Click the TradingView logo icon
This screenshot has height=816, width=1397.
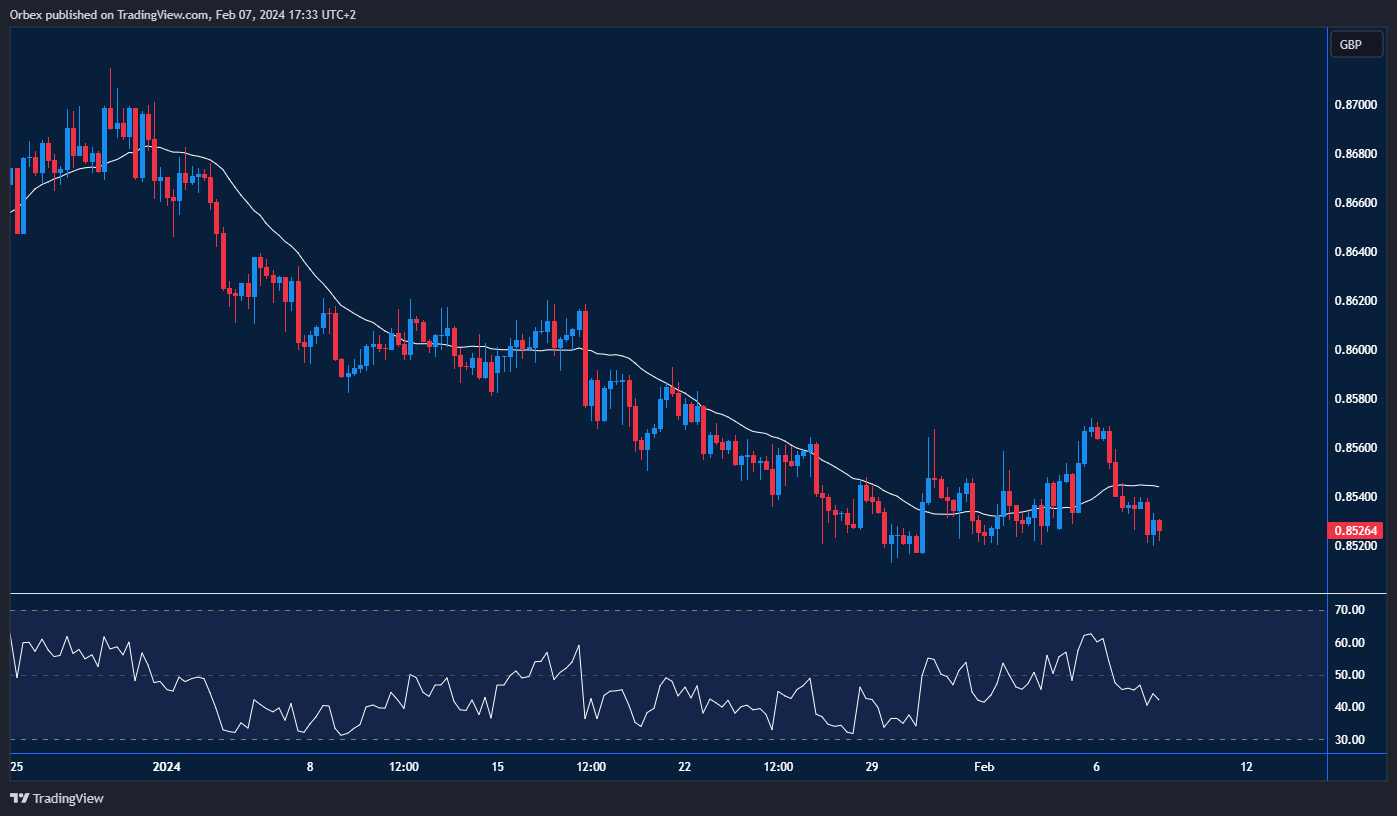tap(17, 798)
